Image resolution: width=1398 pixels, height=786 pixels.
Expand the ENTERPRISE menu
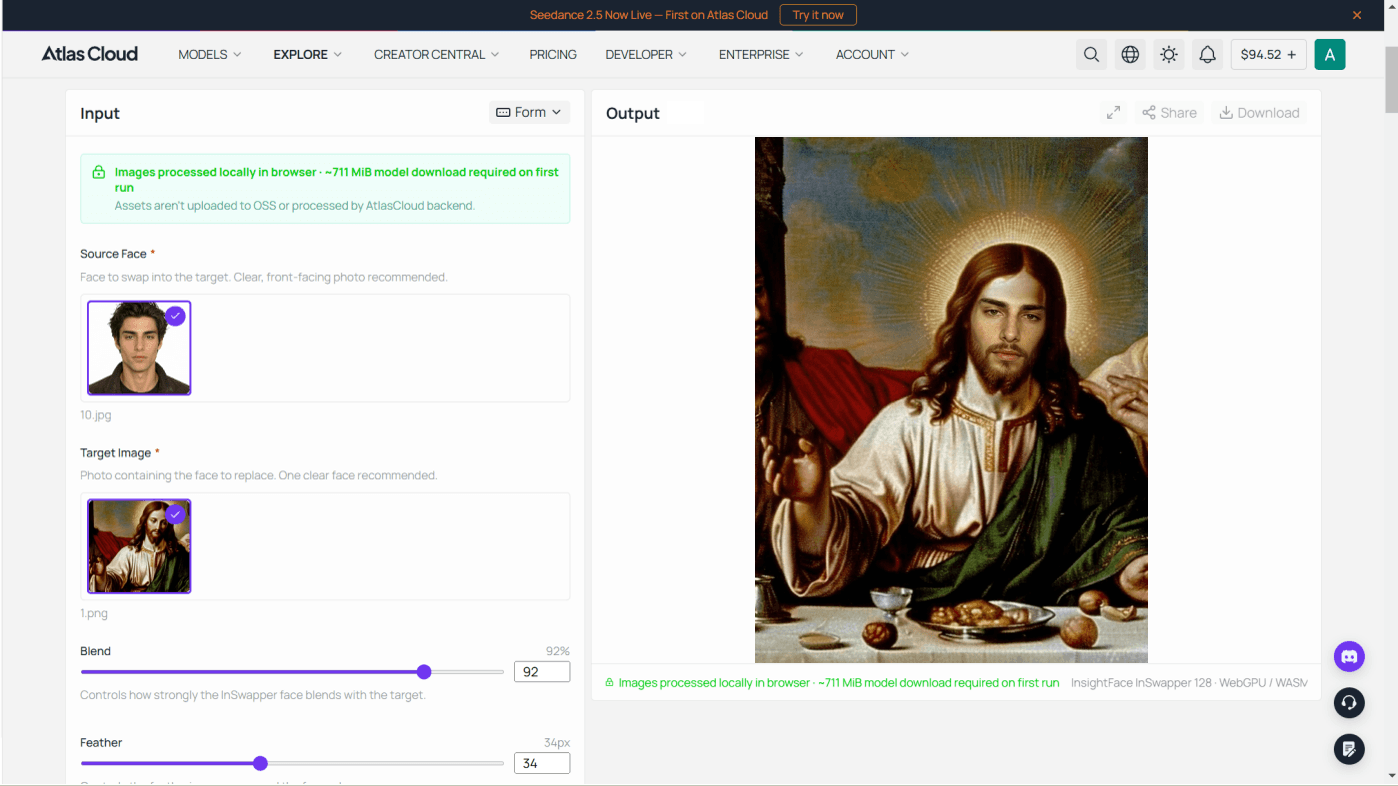point(761,54)
